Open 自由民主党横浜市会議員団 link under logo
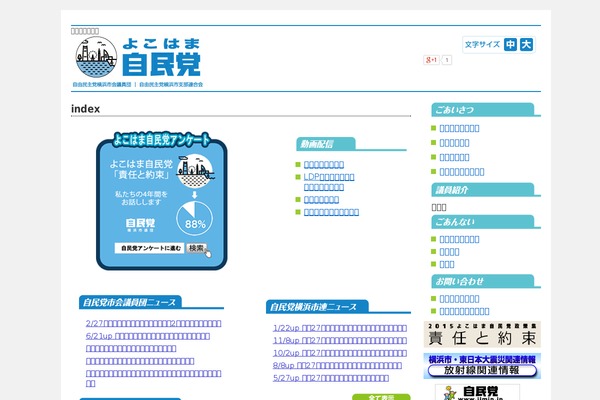Screen dimensions: 600x400 point(102,85)
